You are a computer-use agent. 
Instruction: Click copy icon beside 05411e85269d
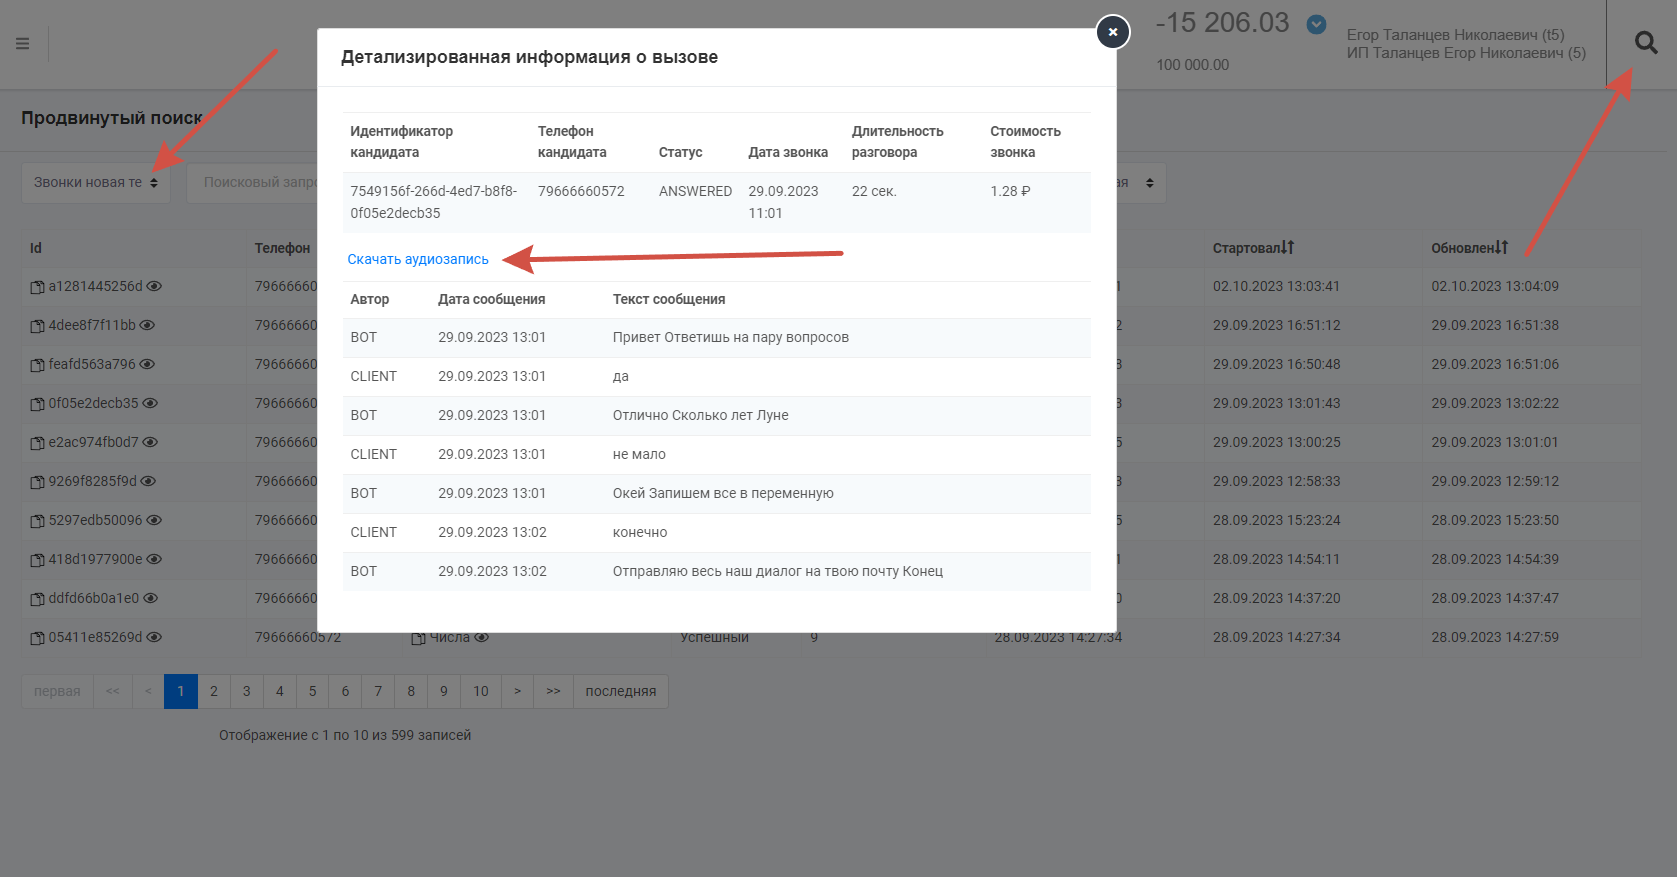point(37,638)
